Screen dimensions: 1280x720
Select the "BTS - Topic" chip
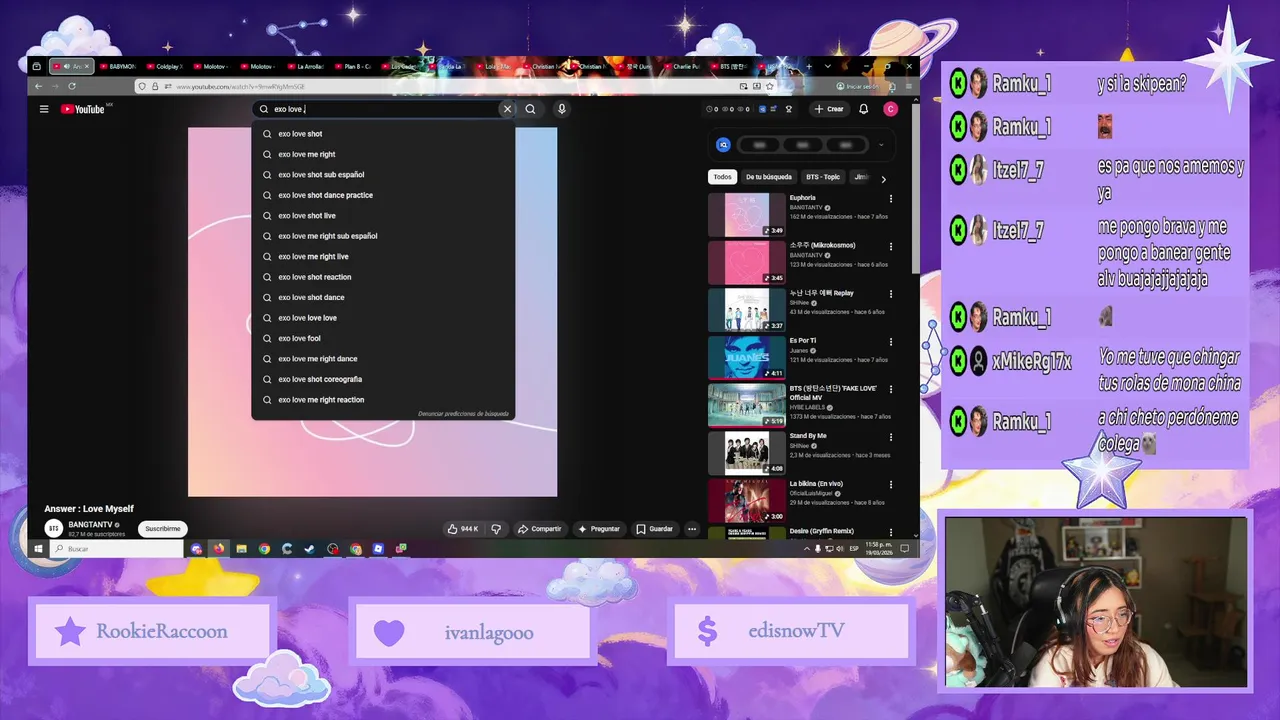(x=824, y=177)
